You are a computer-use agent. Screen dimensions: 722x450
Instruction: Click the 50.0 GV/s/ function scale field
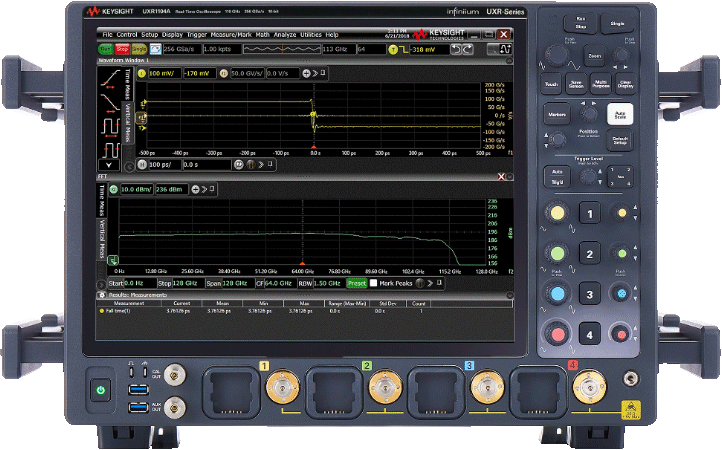(x=247, y=73)
